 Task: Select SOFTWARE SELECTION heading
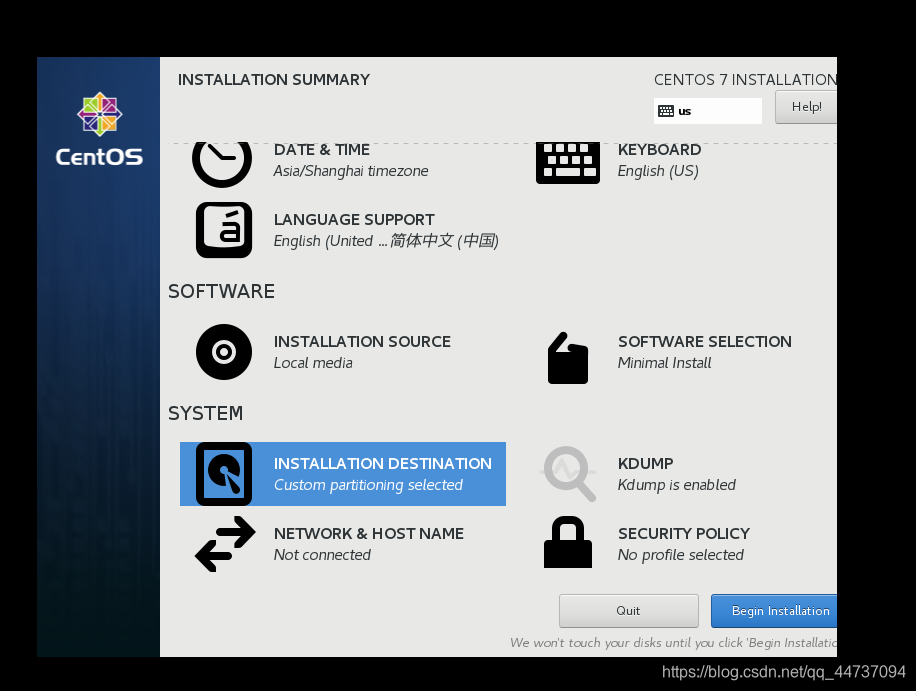(x=705, y=342)
